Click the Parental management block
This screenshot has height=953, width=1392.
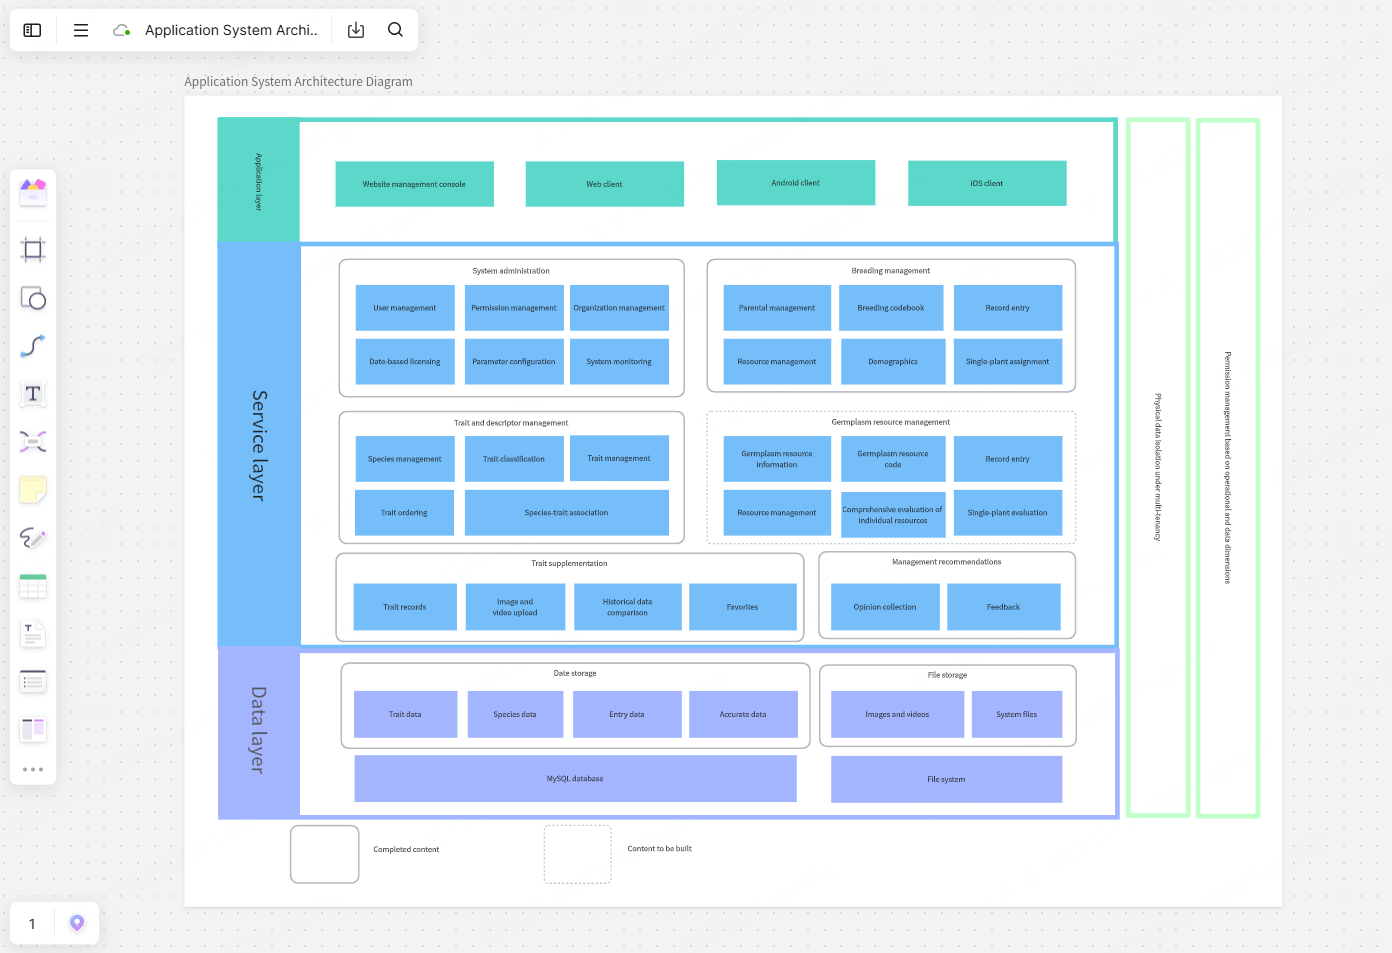click(777, 308)
